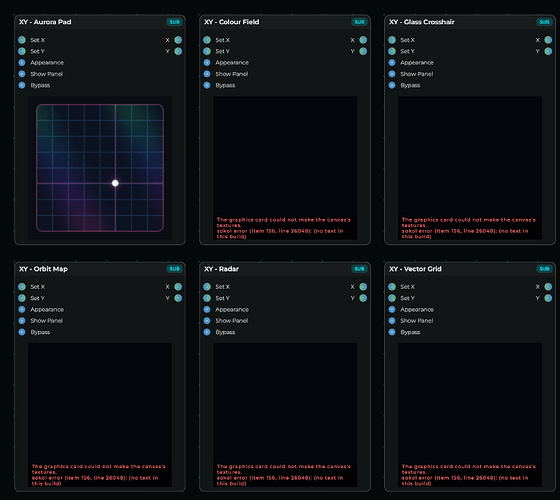Viewport: 560px width, 500px height.
Task: Click the Bypass port on XY - Vector Grid
Action: (x=392, y=332)
